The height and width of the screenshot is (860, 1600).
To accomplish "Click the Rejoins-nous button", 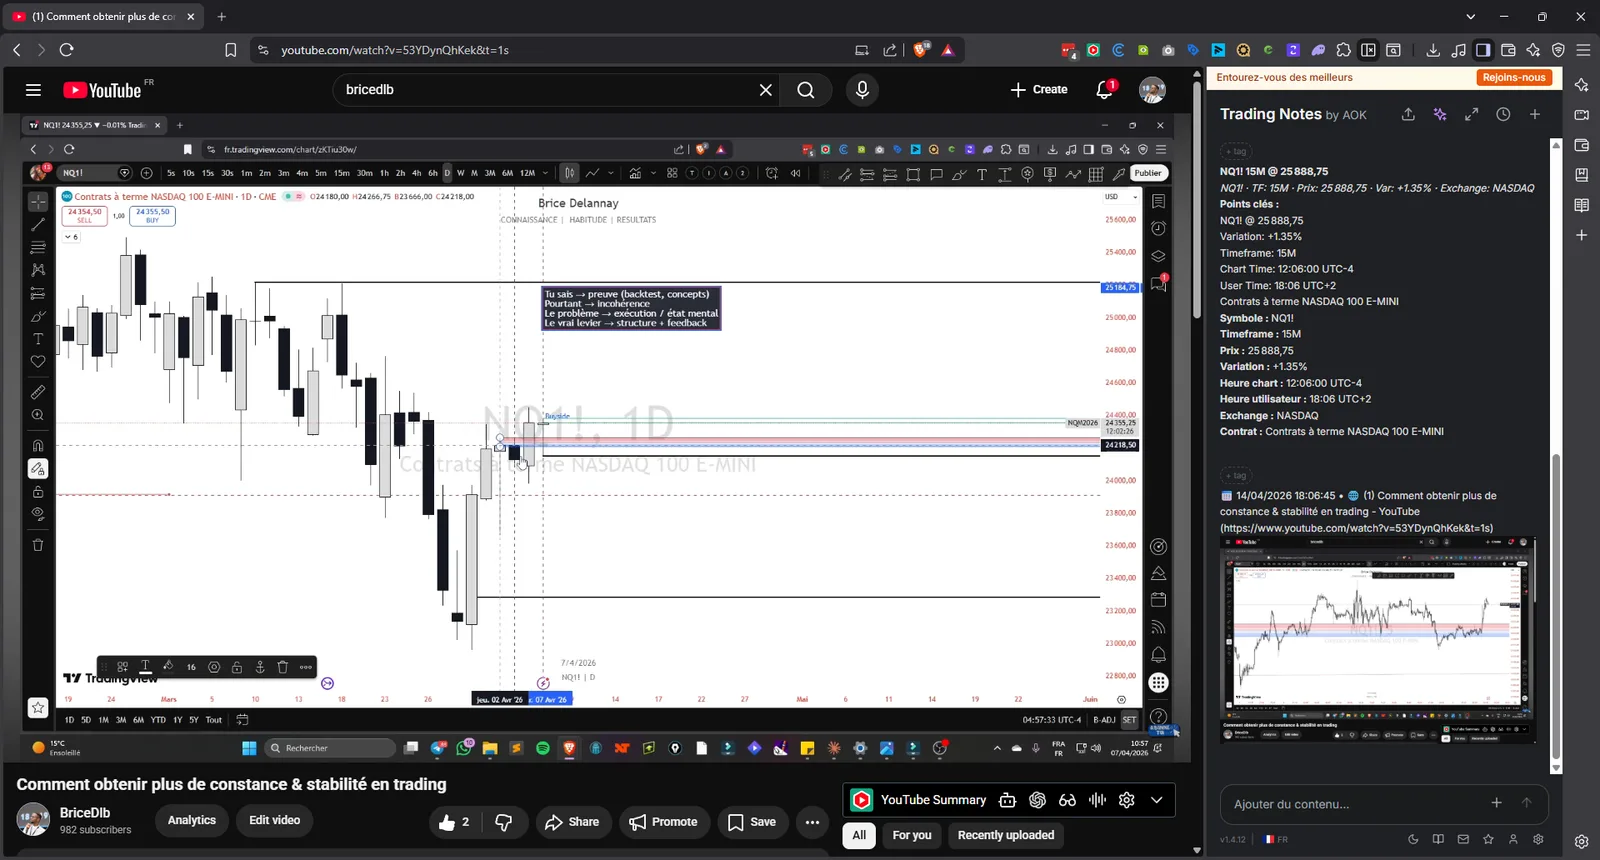I will pyautogui.click(x=1514, y=77).
